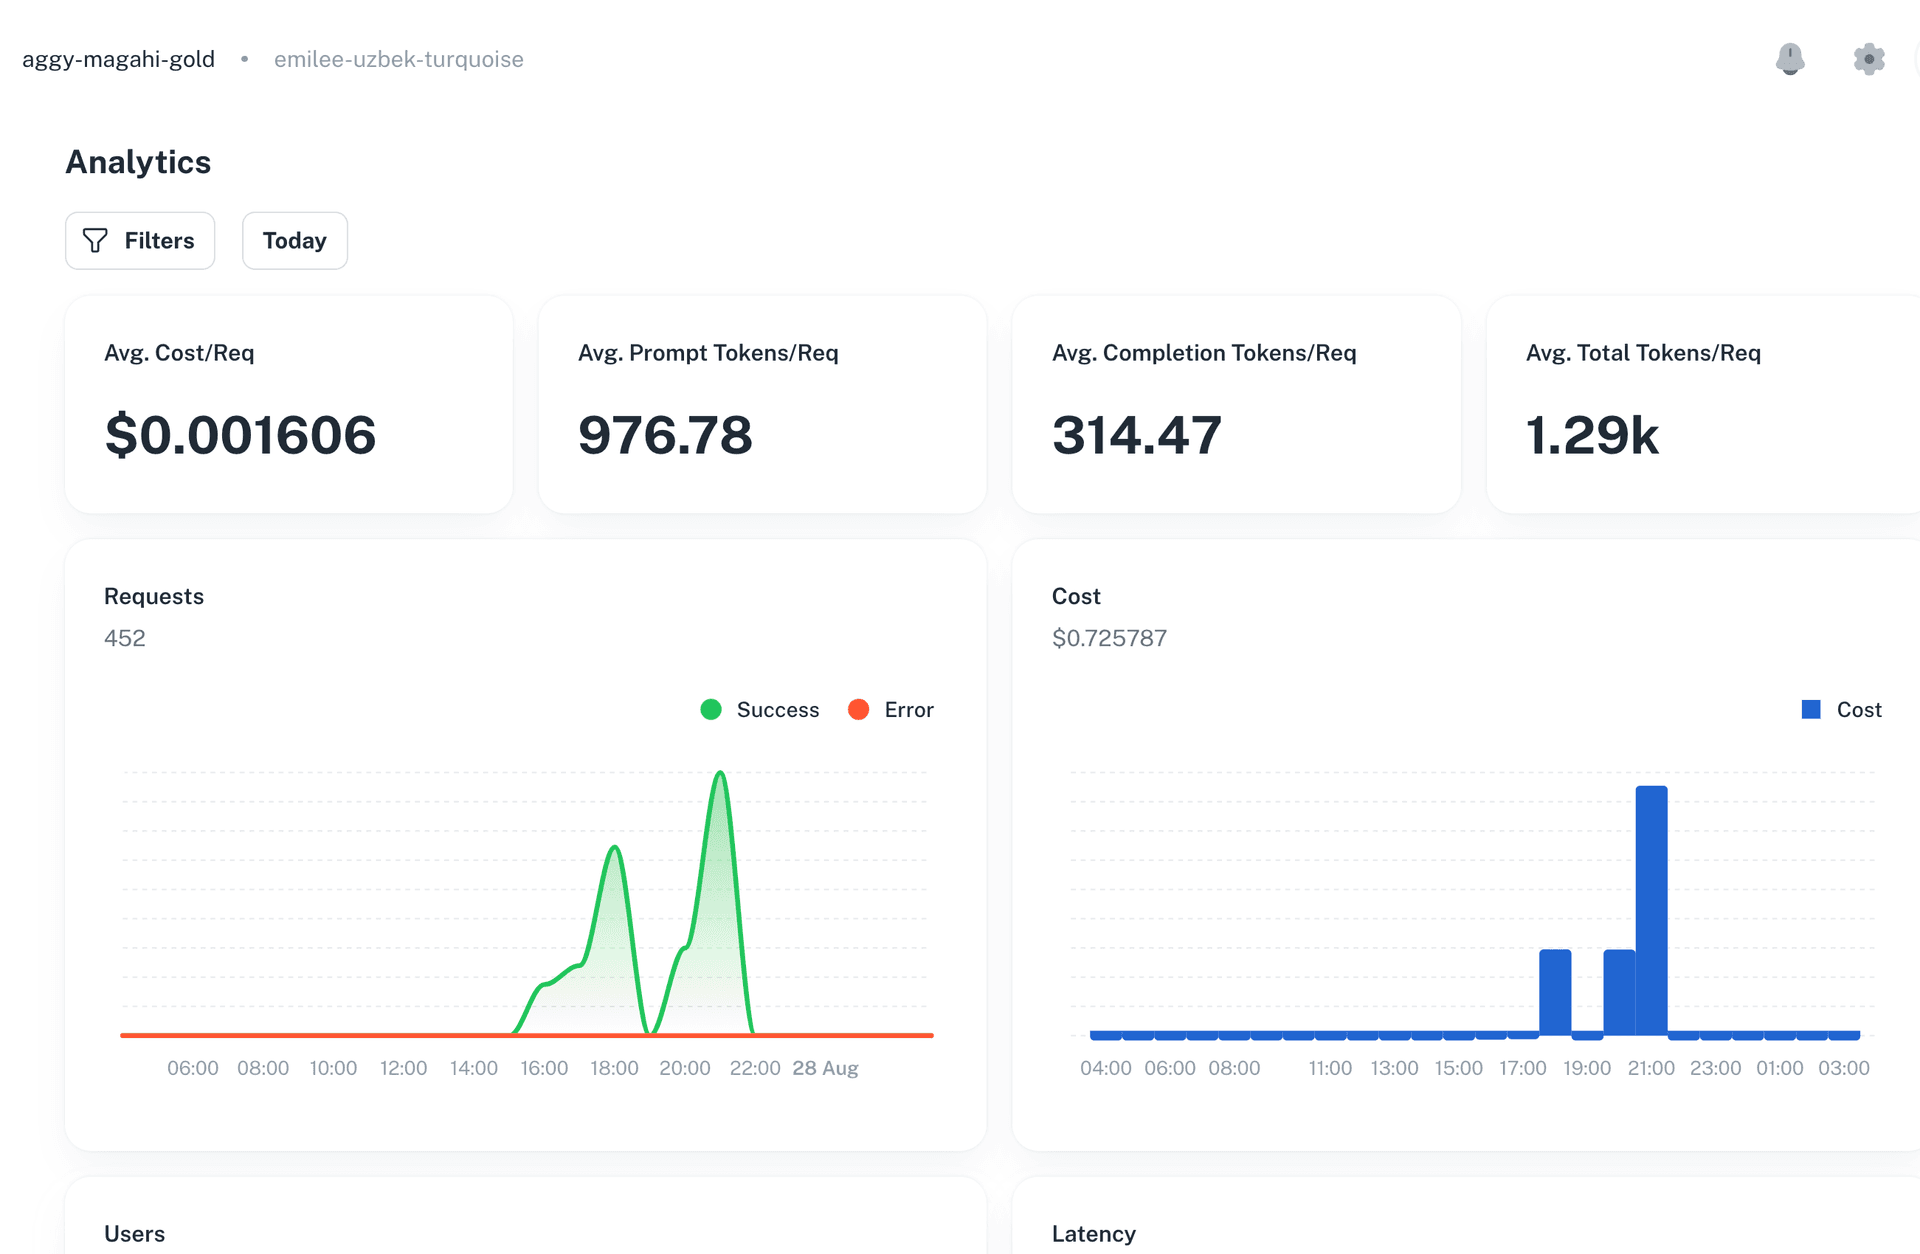Click the 28 Aug axis label

(826, 1068)
